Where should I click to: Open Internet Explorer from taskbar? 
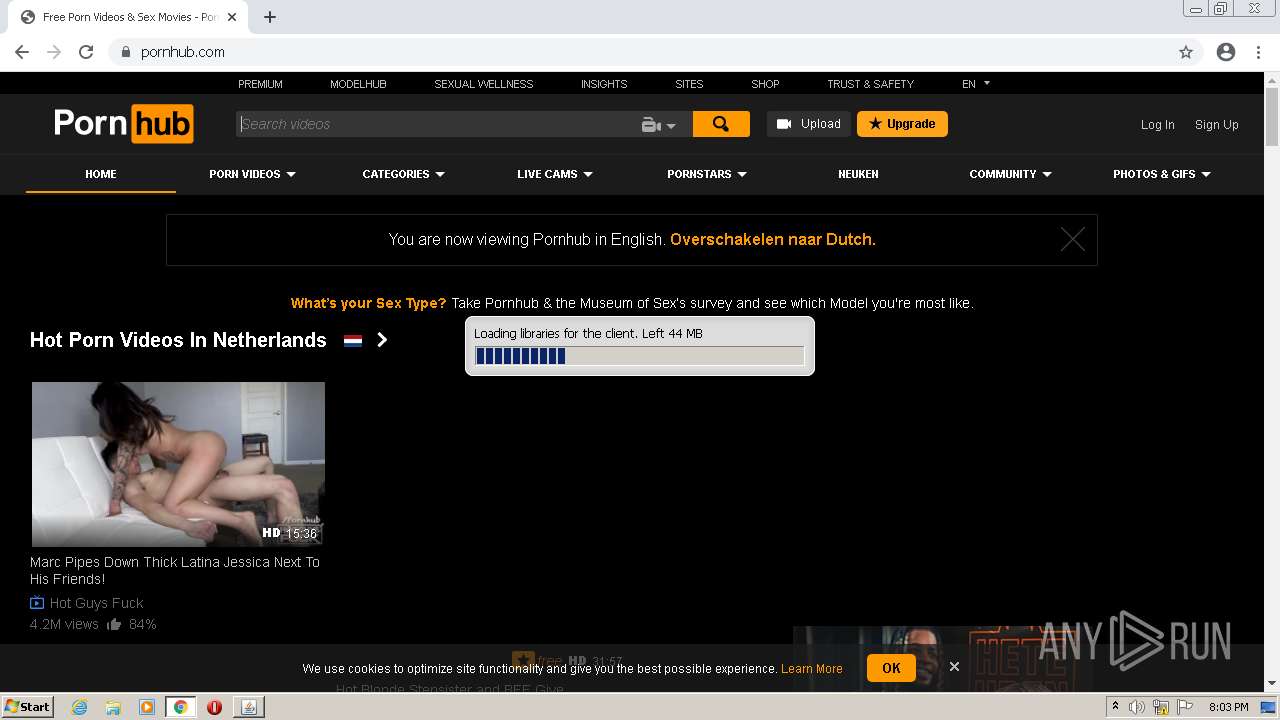coord(80,707)
